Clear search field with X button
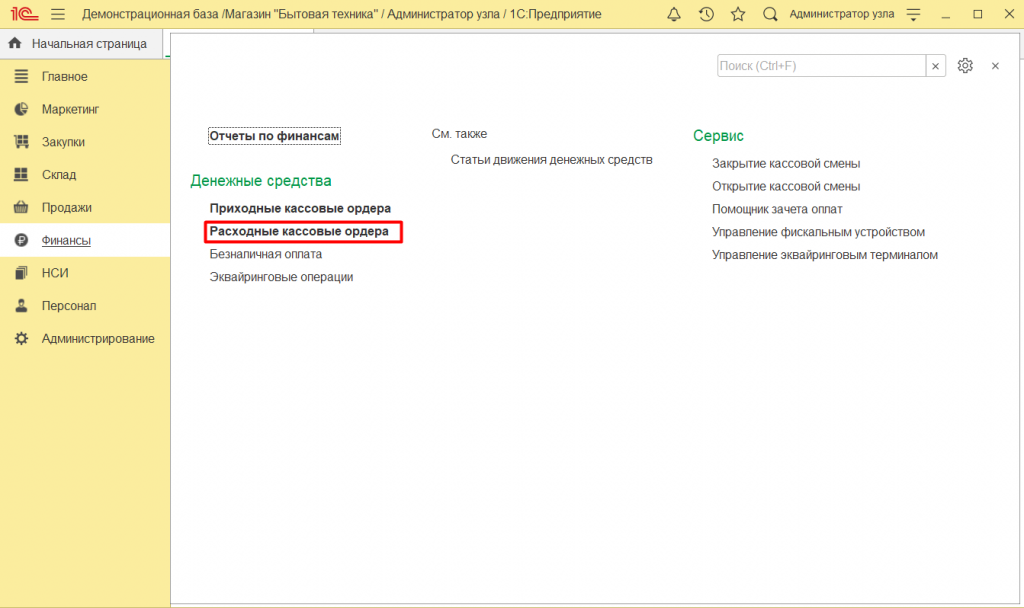 [936, 66]
